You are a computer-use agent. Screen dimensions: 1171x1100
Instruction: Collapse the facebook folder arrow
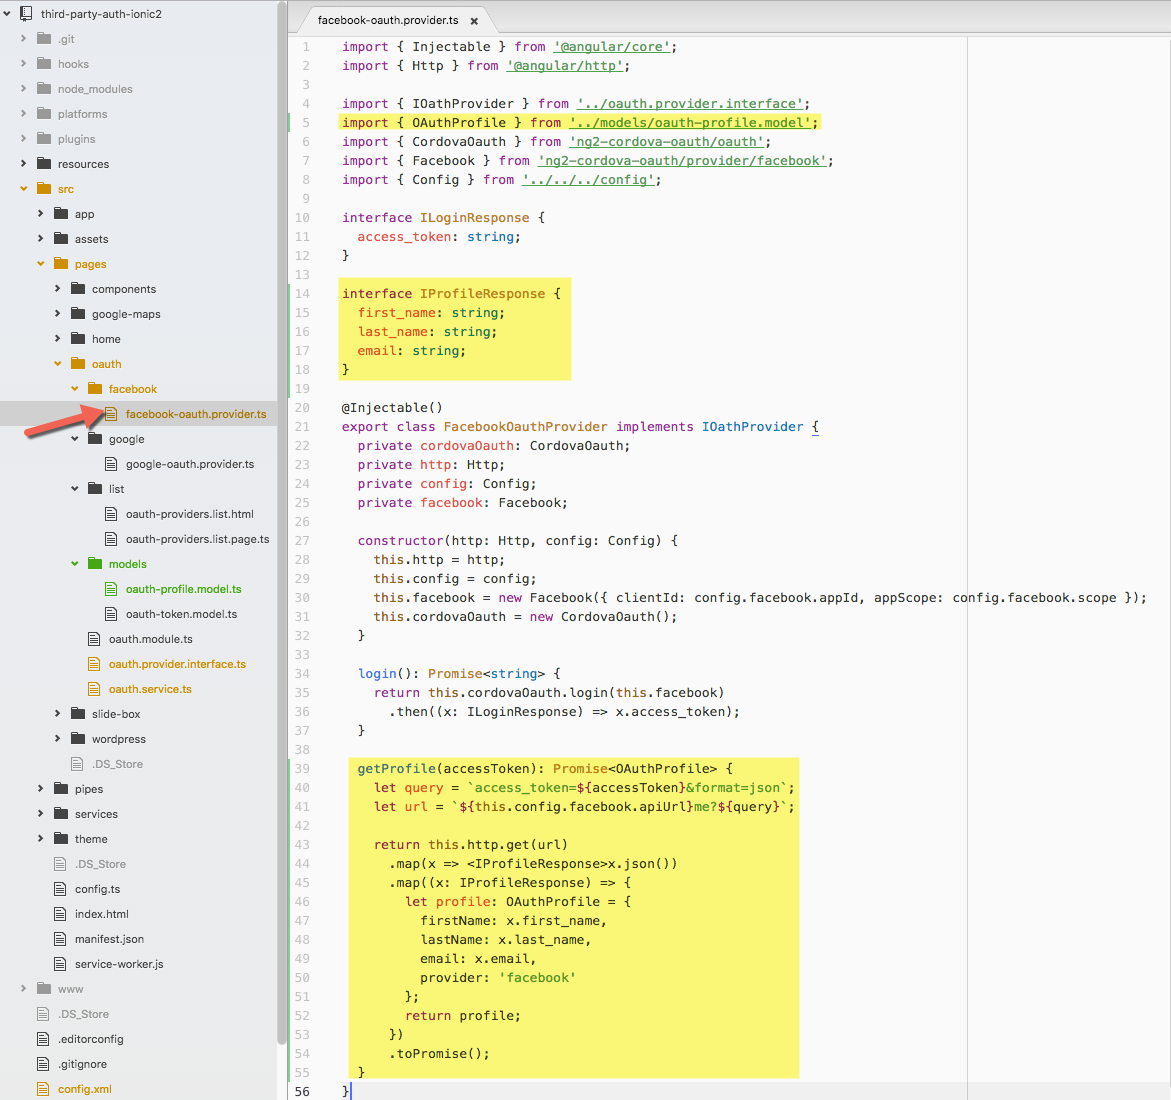click(x=75, y=389)
